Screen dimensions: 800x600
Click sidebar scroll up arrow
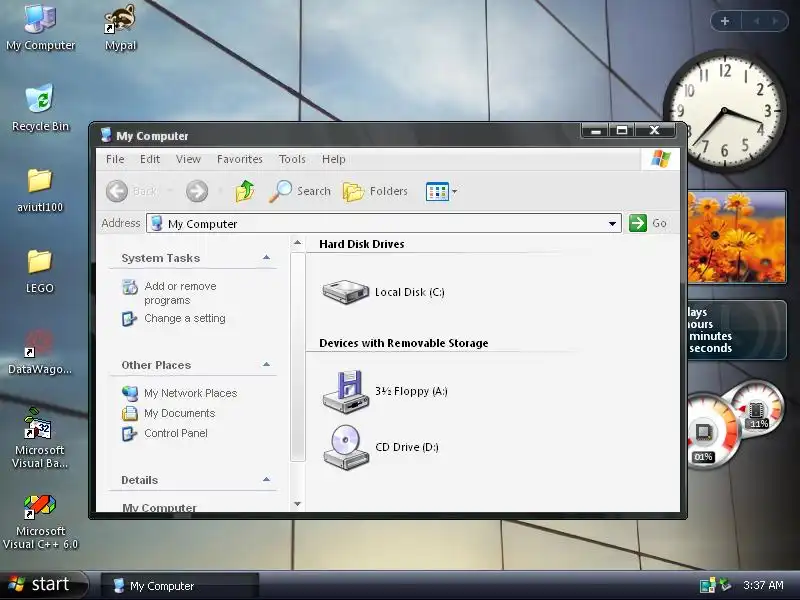[x=297, y=243]
